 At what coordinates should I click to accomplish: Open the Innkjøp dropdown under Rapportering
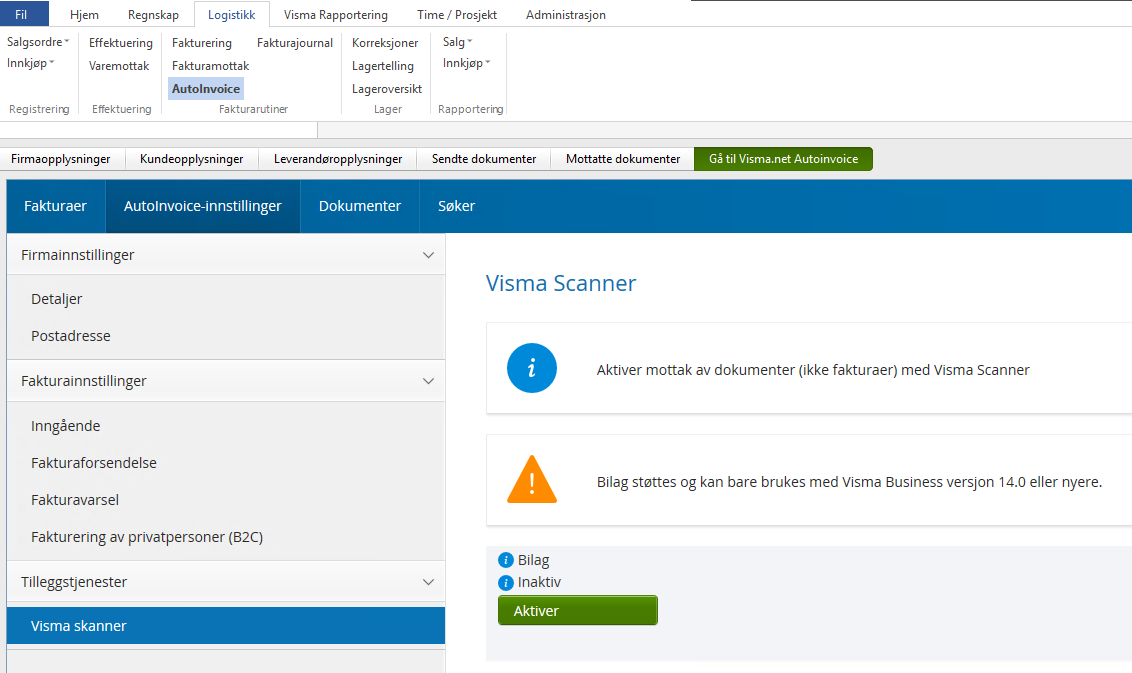pyautogui.click(x=466, y=63)
